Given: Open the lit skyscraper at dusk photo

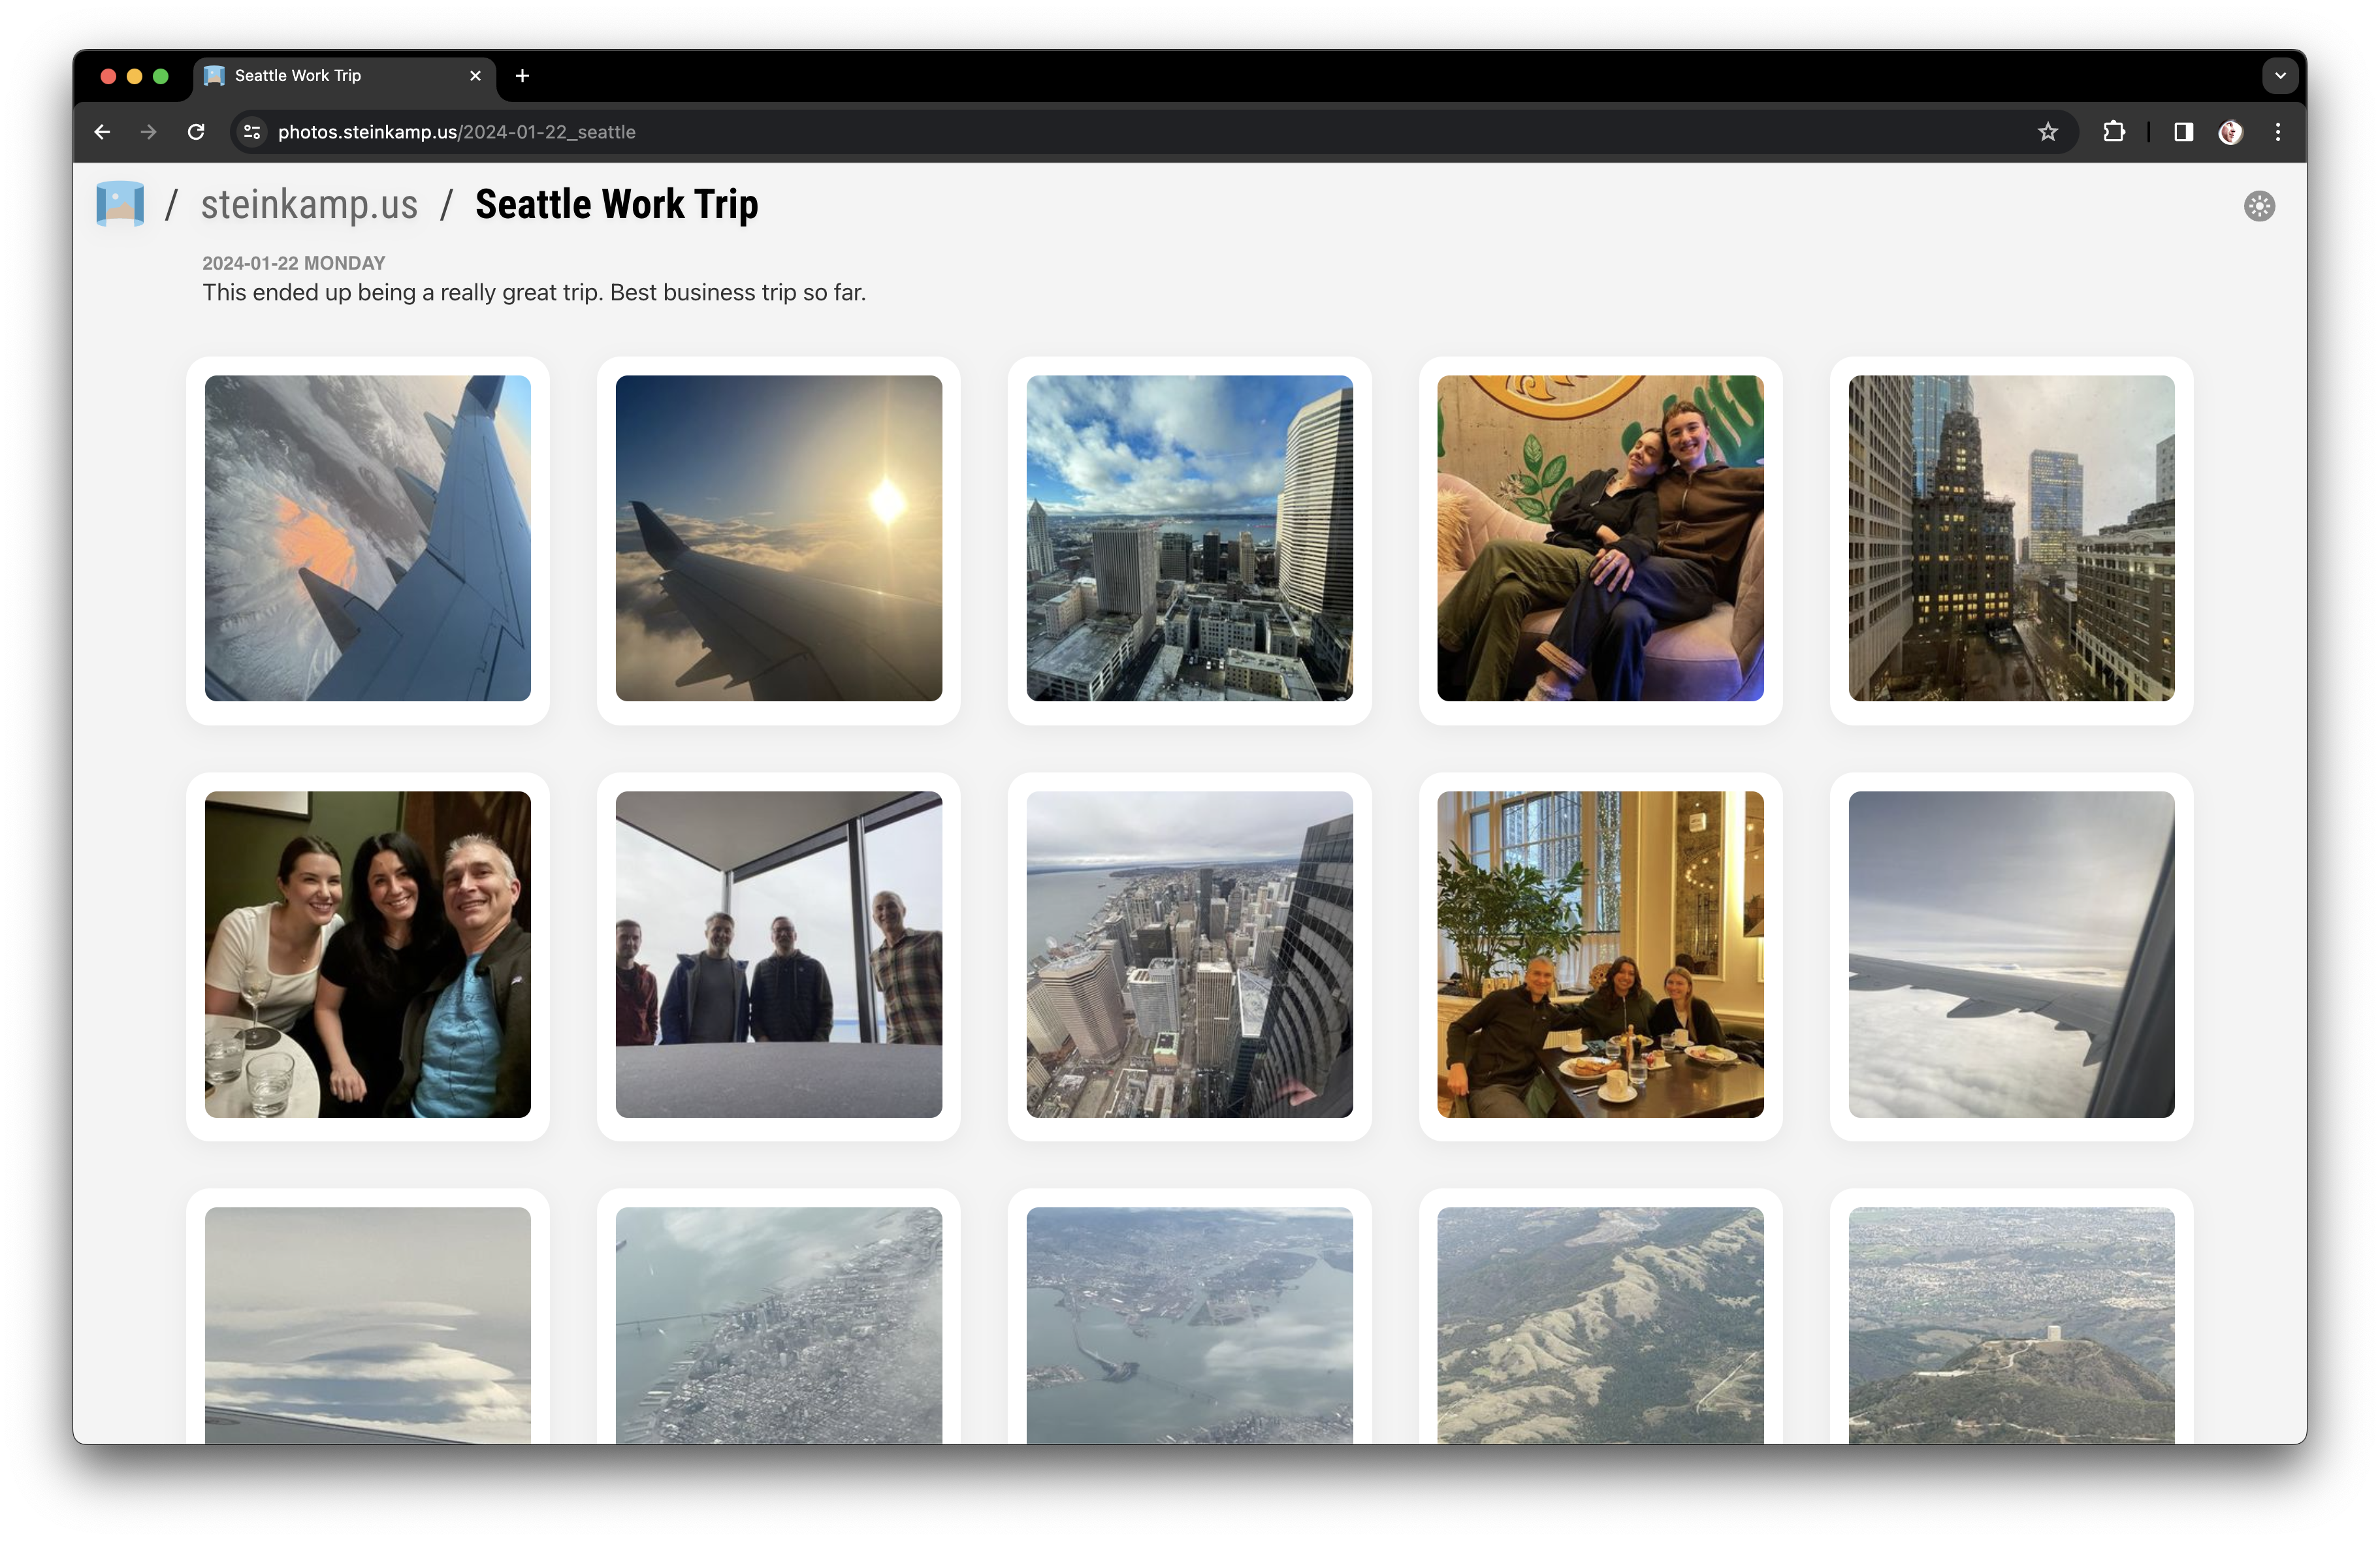Looking at the screenshot, I should point(2010,538).
